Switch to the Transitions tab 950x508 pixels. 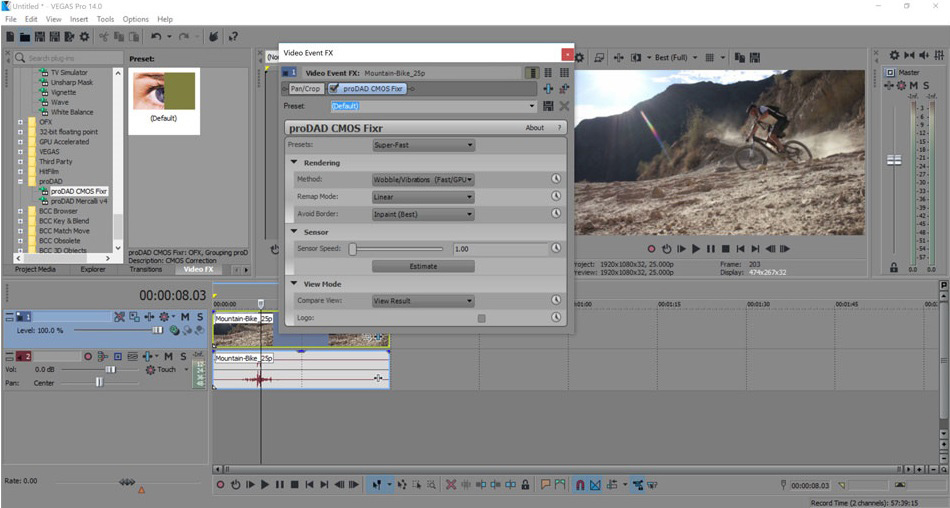point(145,269)
